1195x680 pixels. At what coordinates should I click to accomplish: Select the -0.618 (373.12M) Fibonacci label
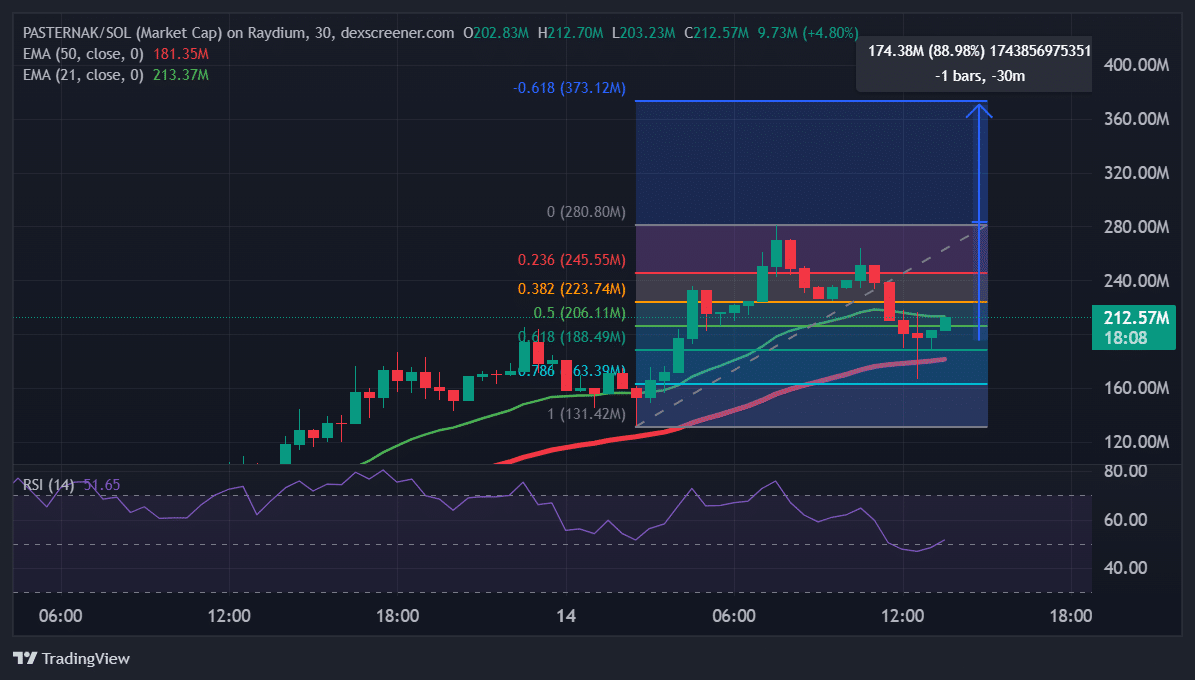tap(568, 88)
